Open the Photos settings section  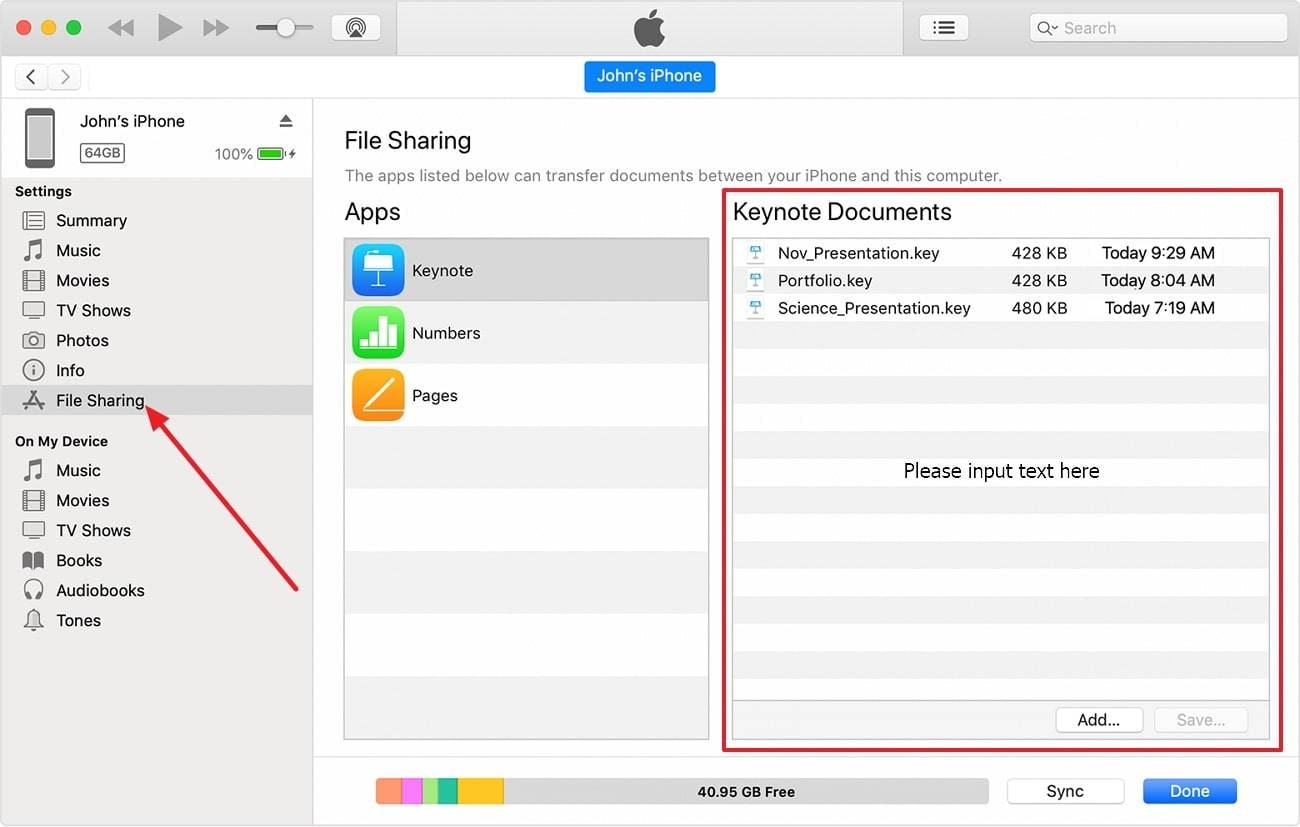point(84,340)
